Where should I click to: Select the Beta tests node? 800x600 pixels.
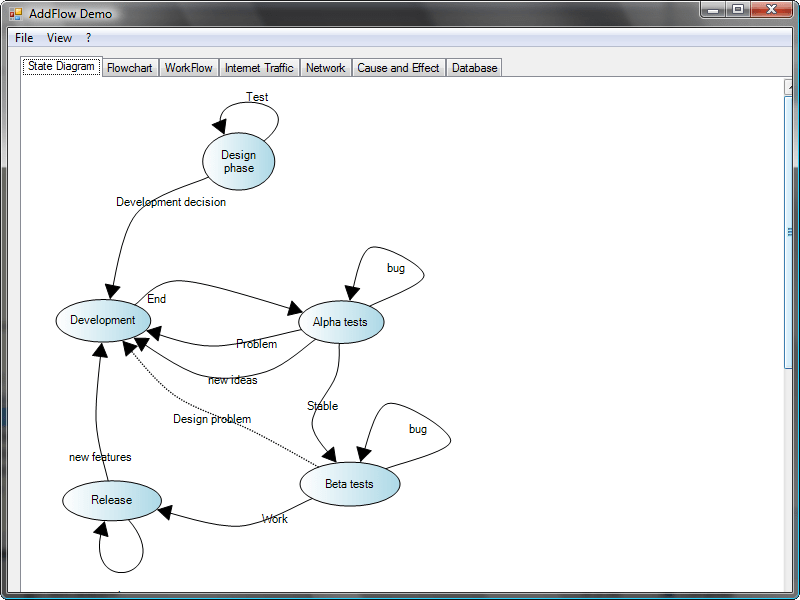(349, 484)
